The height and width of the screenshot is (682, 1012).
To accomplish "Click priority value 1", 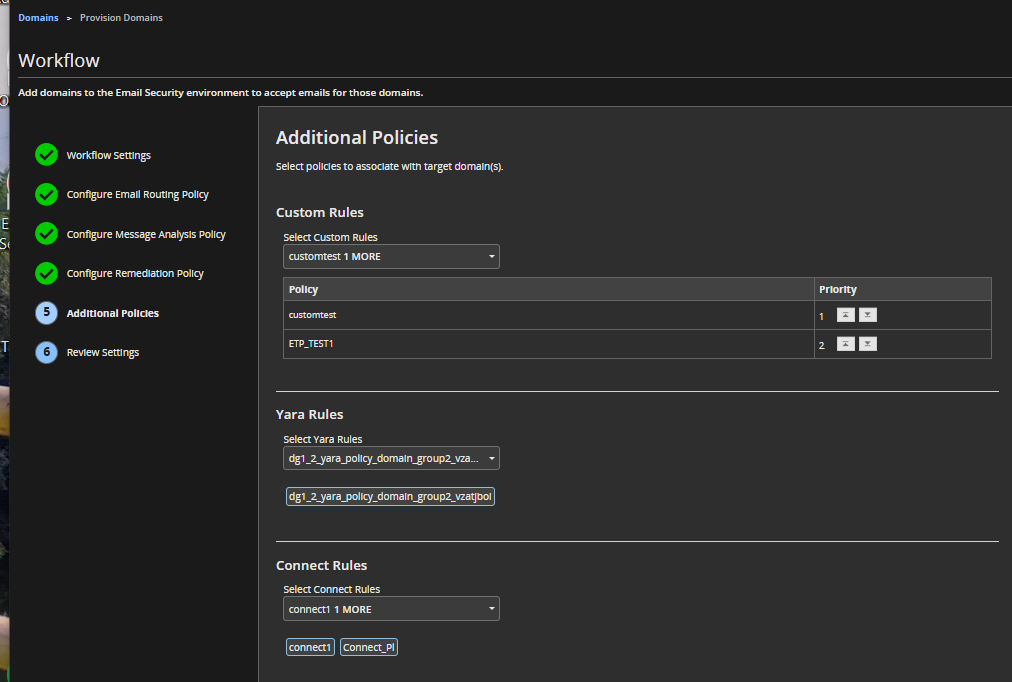I will pyautogui.click(x=822, y=316).
